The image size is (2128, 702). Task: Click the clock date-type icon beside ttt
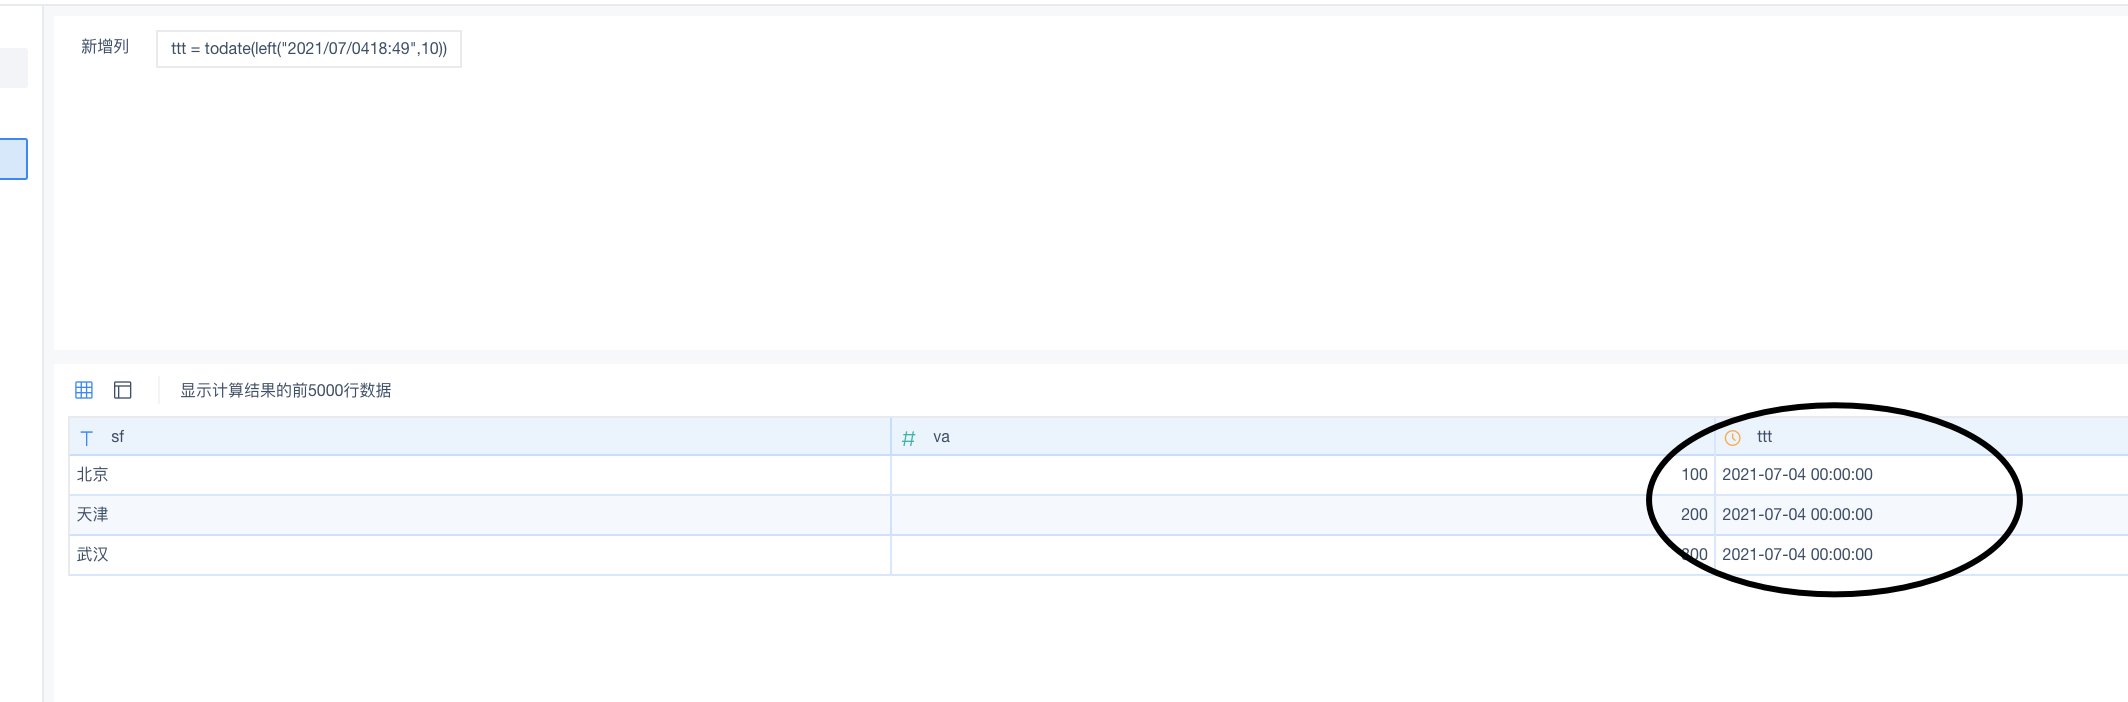pyautogui.click(x=1733, y=438)
